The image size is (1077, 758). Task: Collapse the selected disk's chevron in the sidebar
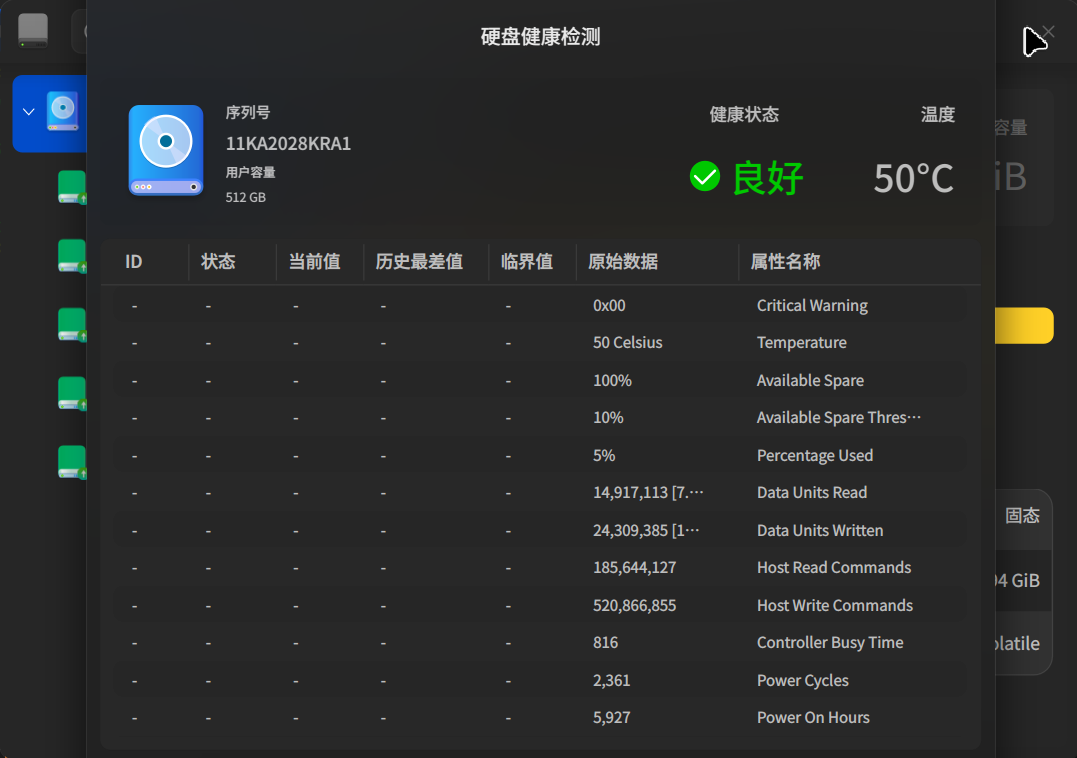click(x=29, y=111)
